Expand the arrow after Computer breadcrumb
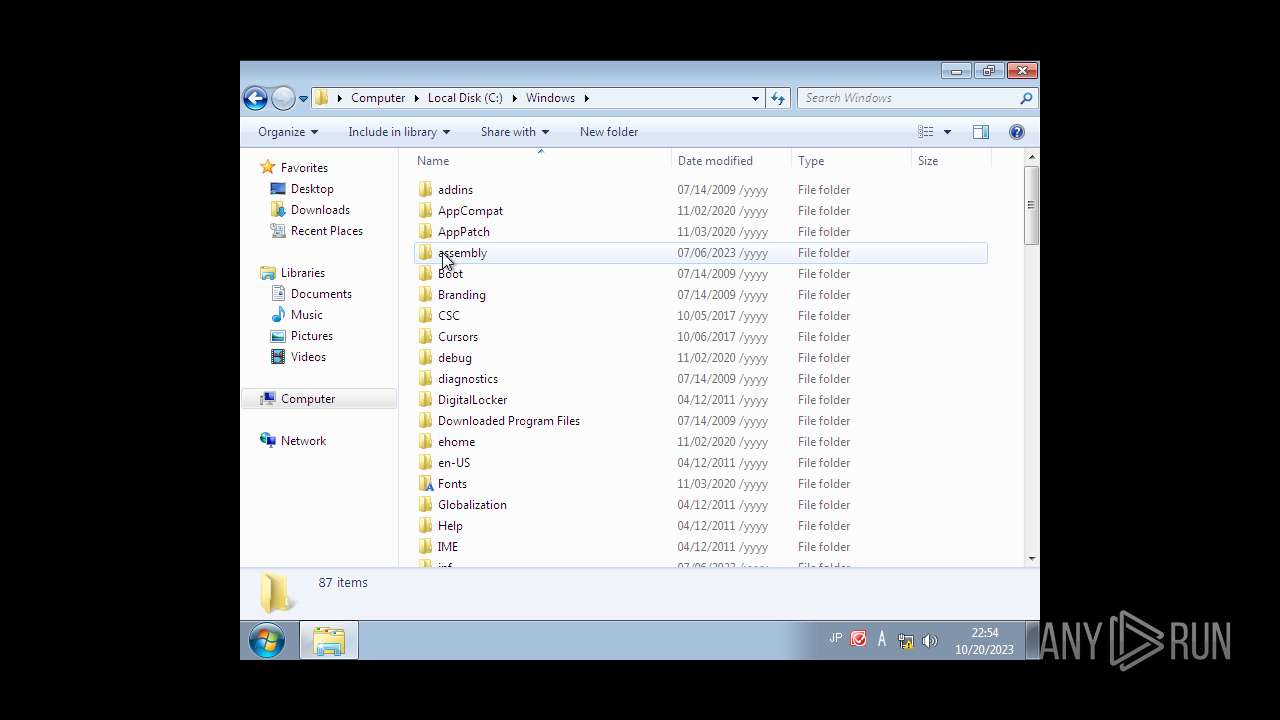The height and width of the screenshot is (720, 1280). coord(416,98)
